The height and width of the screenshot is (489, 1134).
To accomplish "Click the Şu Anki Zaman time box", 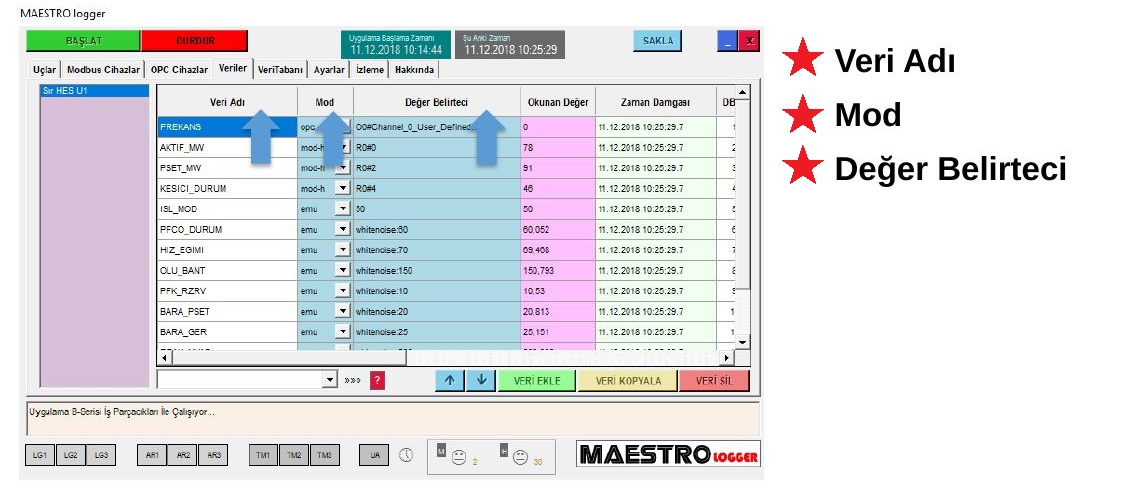I will tap(510, 44).
